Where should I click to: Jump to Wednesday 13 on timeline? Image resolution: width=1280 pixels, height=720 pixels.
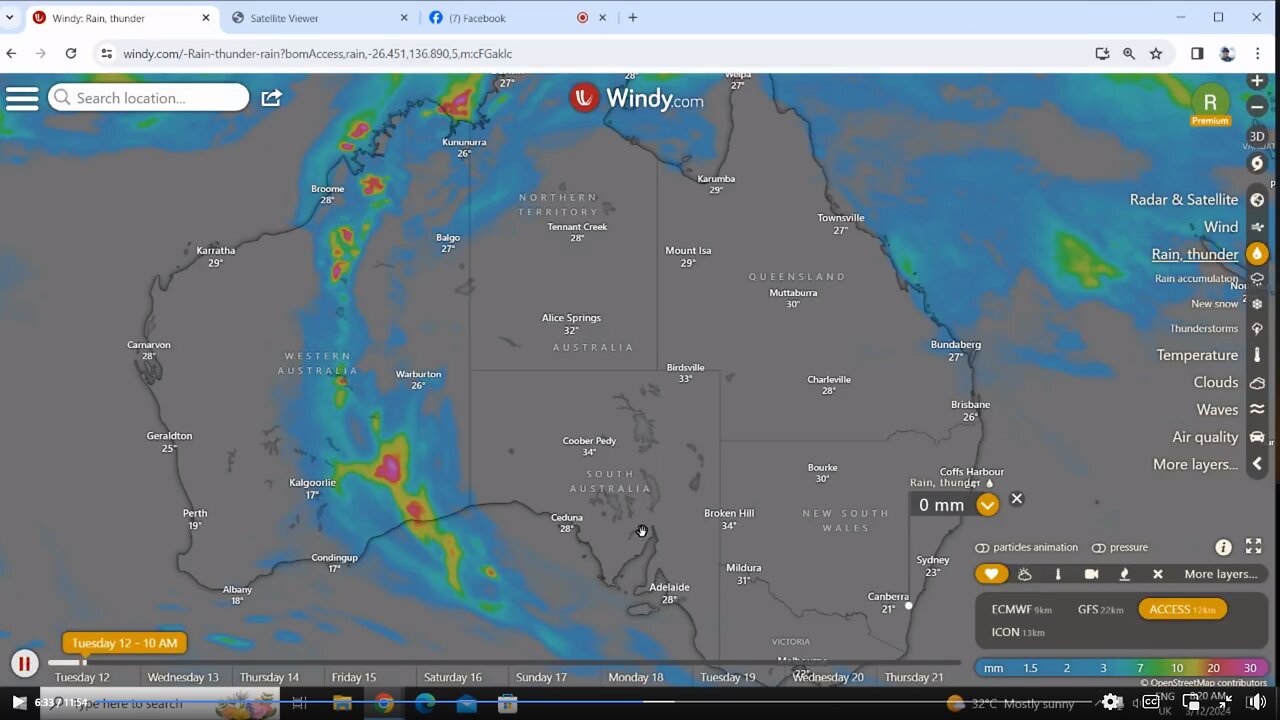point(183,677)
